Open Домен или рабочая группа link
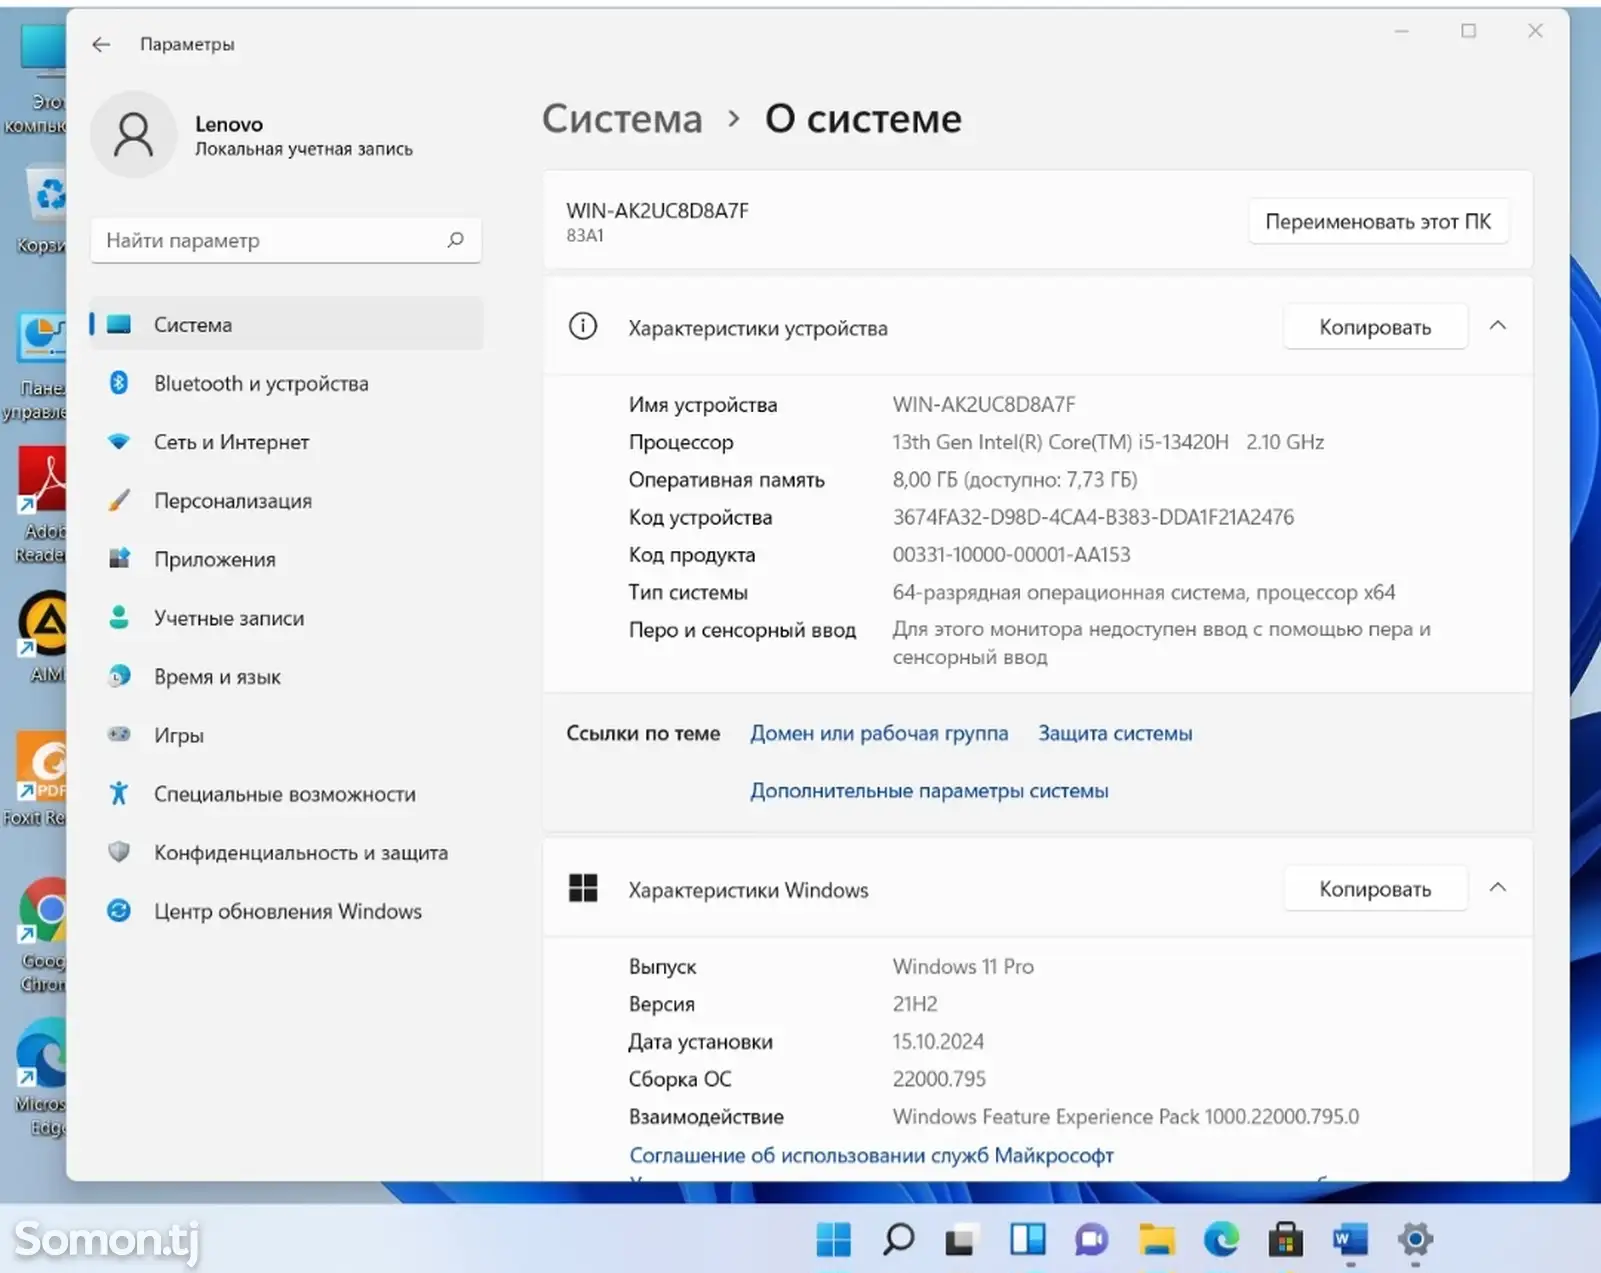The height and width of the screenshot is (1273, 1601). tap(879, 733)
